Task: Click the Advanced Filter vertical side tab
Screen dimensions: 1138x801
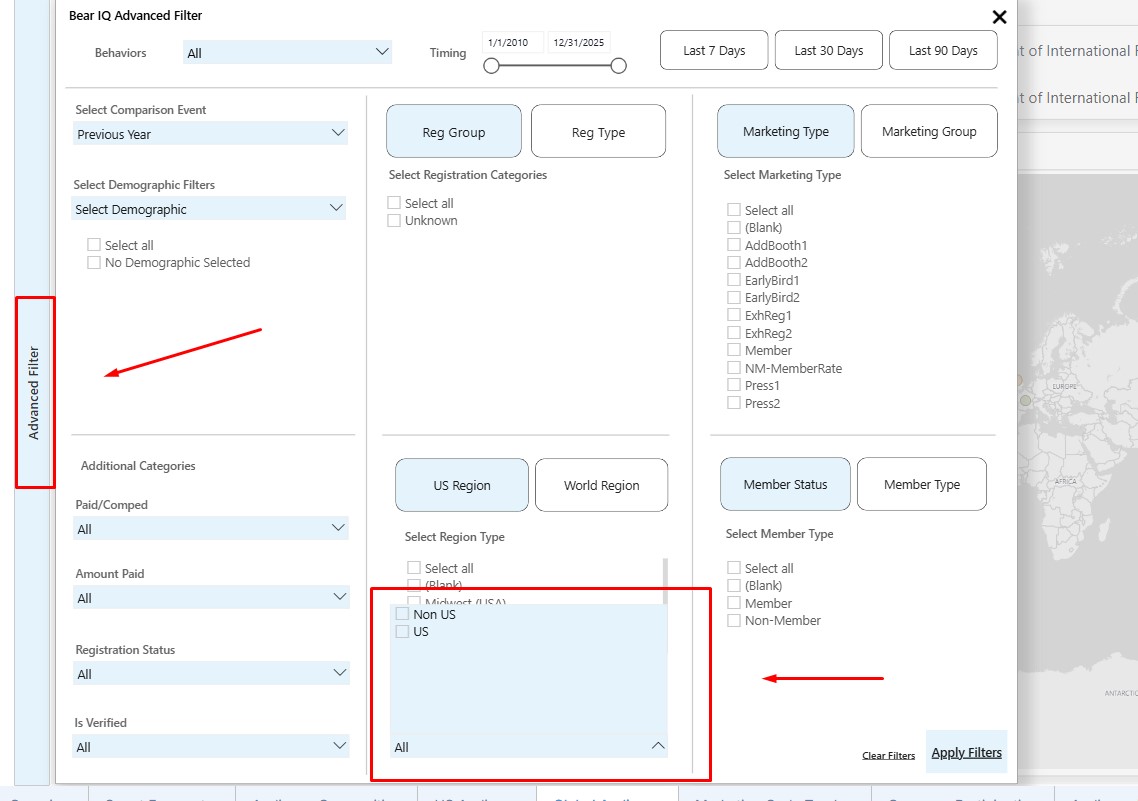Action: click(x=34, y=392)
